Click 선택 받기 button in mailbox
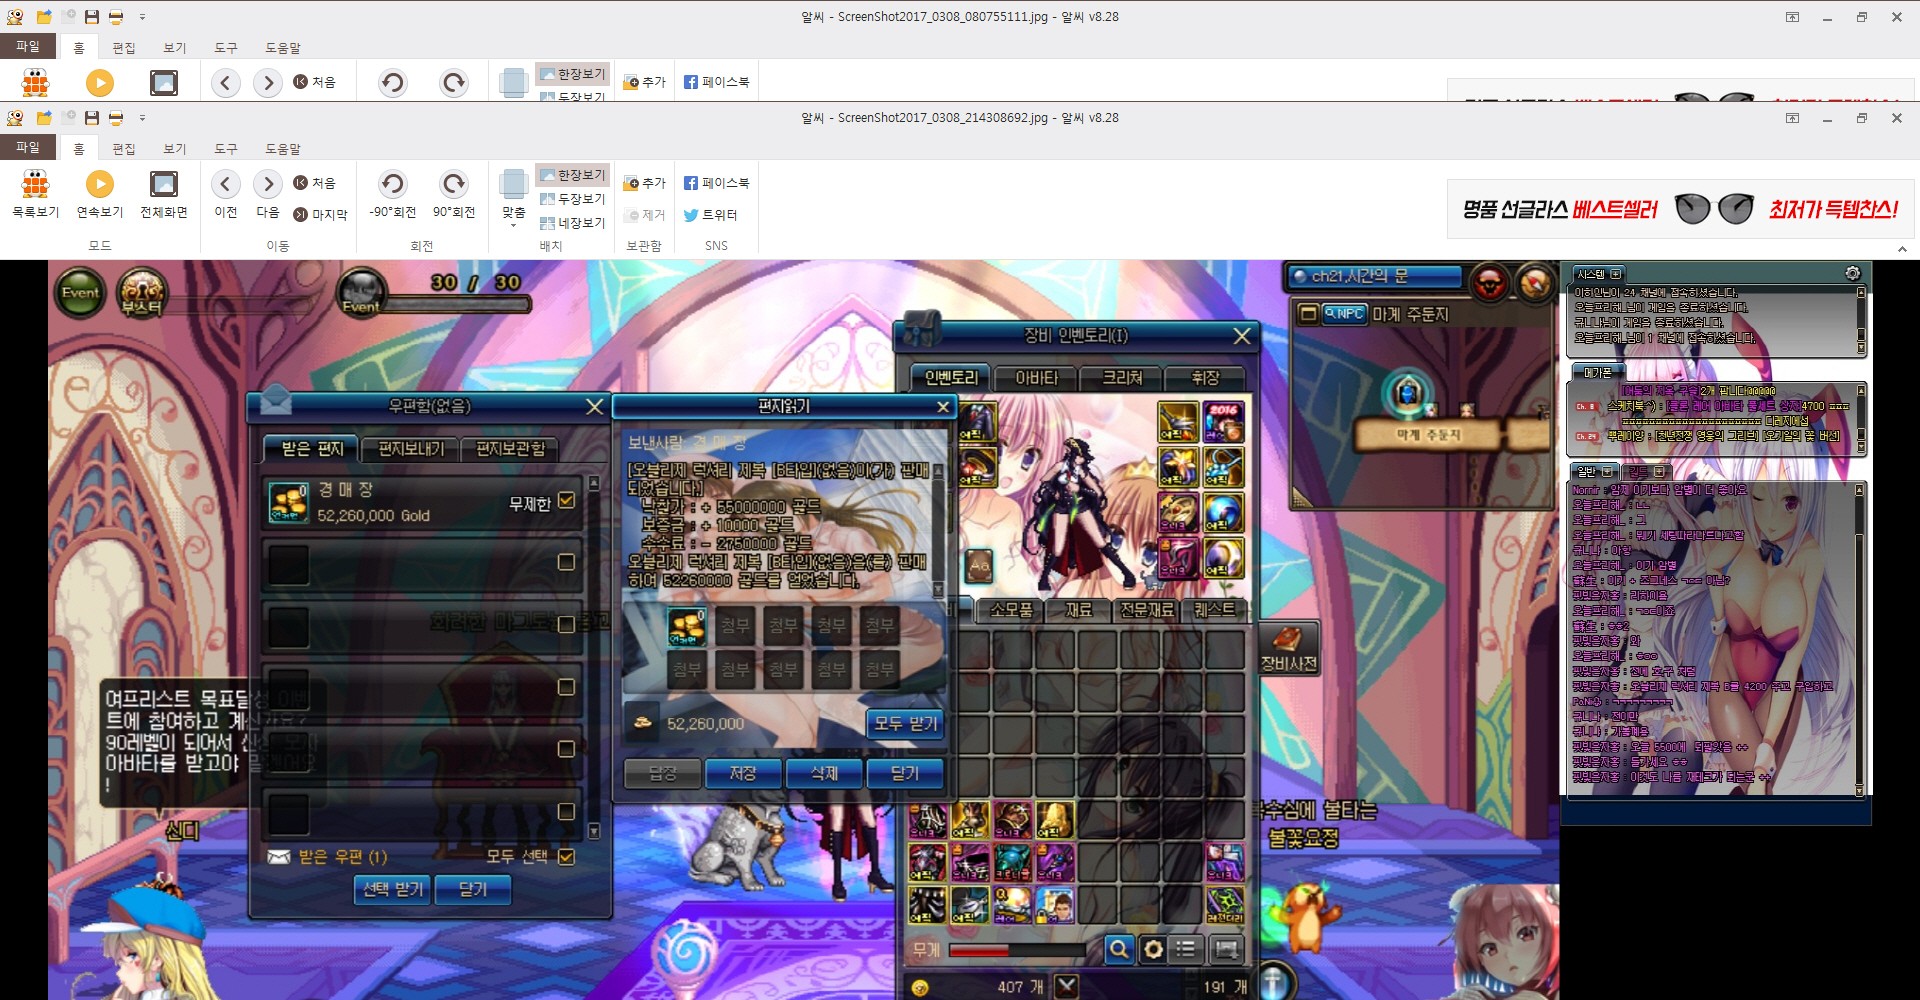1920x1000 pixels. pos(393,888)
